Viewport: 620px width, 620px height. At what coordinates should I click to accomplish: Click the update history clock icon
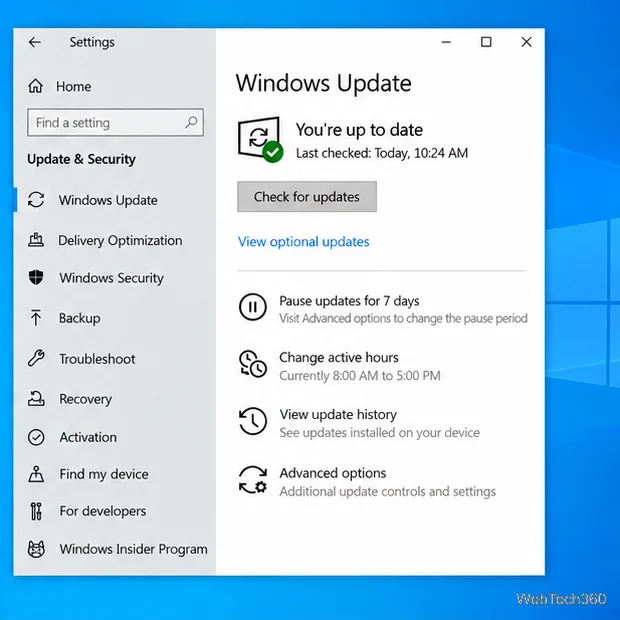[253, 421]
